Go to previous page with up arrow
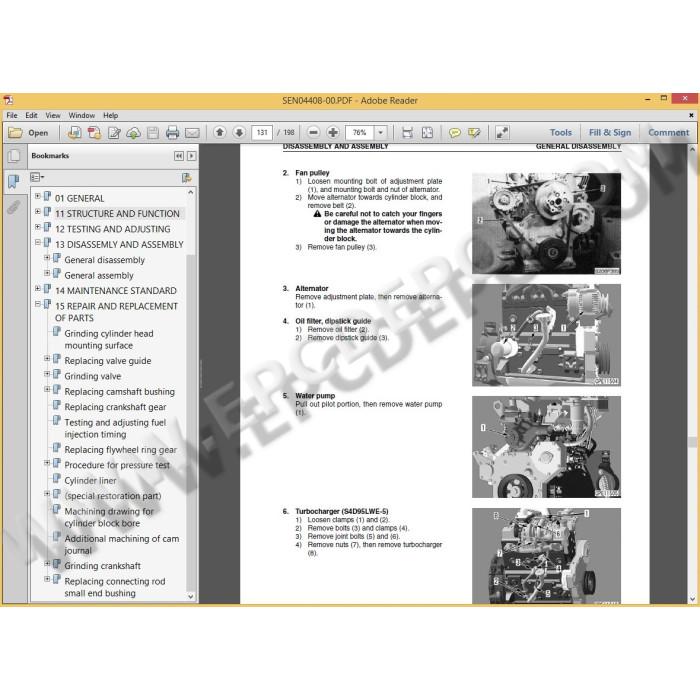 click(220, 132)
